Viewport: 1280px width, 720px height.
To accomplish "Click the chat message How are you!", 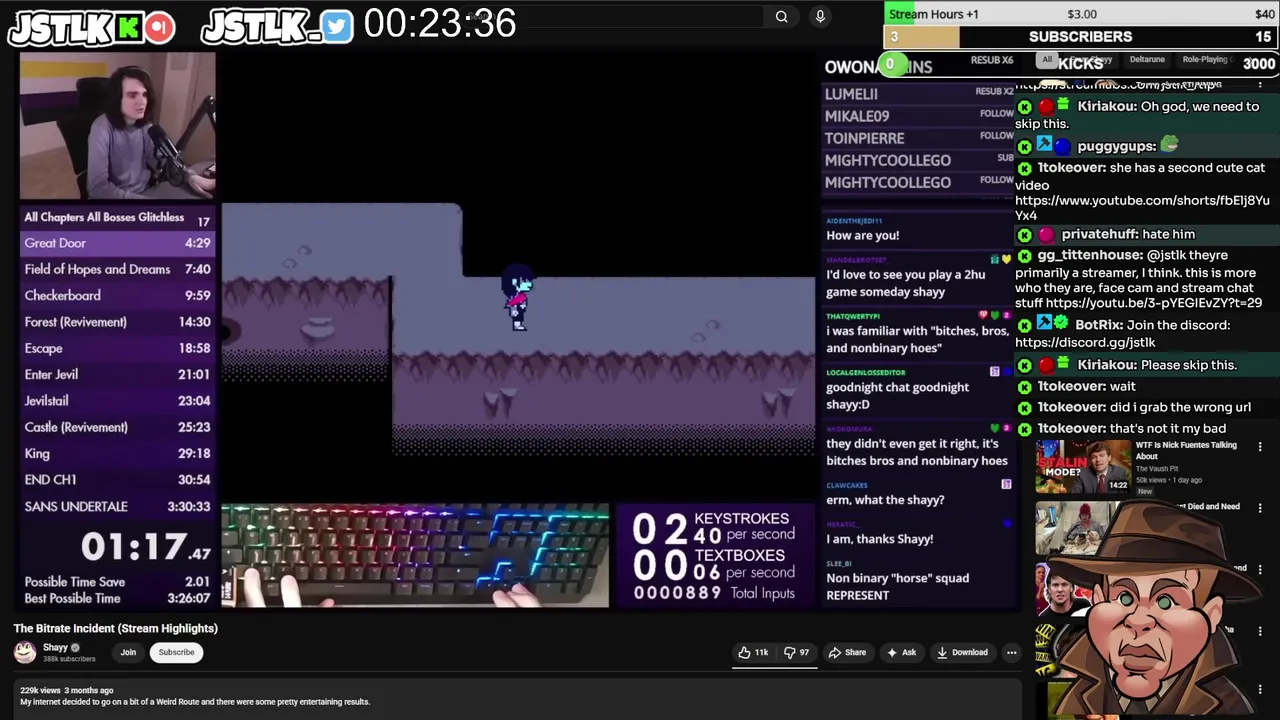I will (862, 235).
